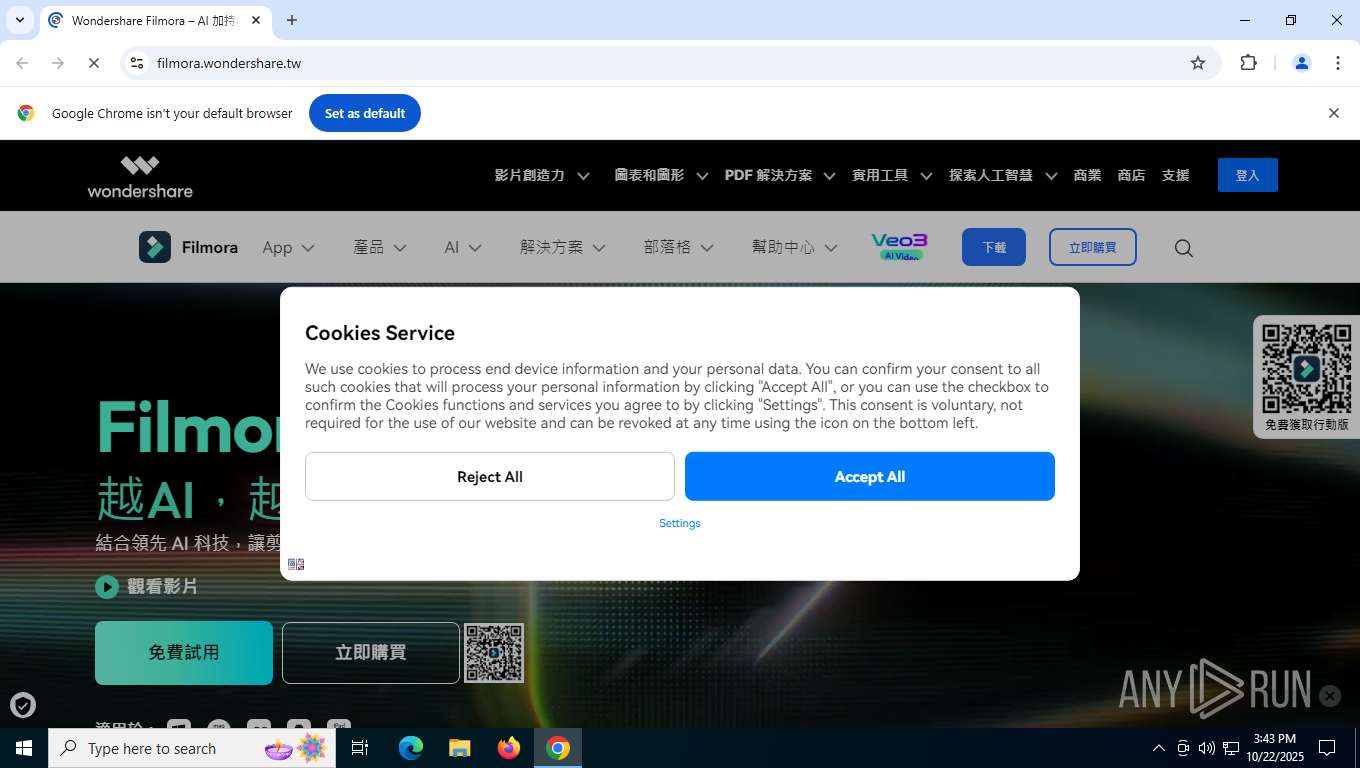Open tab search dropdown arrow
This screenshot has width=1360, height=768.
[20, 20]
